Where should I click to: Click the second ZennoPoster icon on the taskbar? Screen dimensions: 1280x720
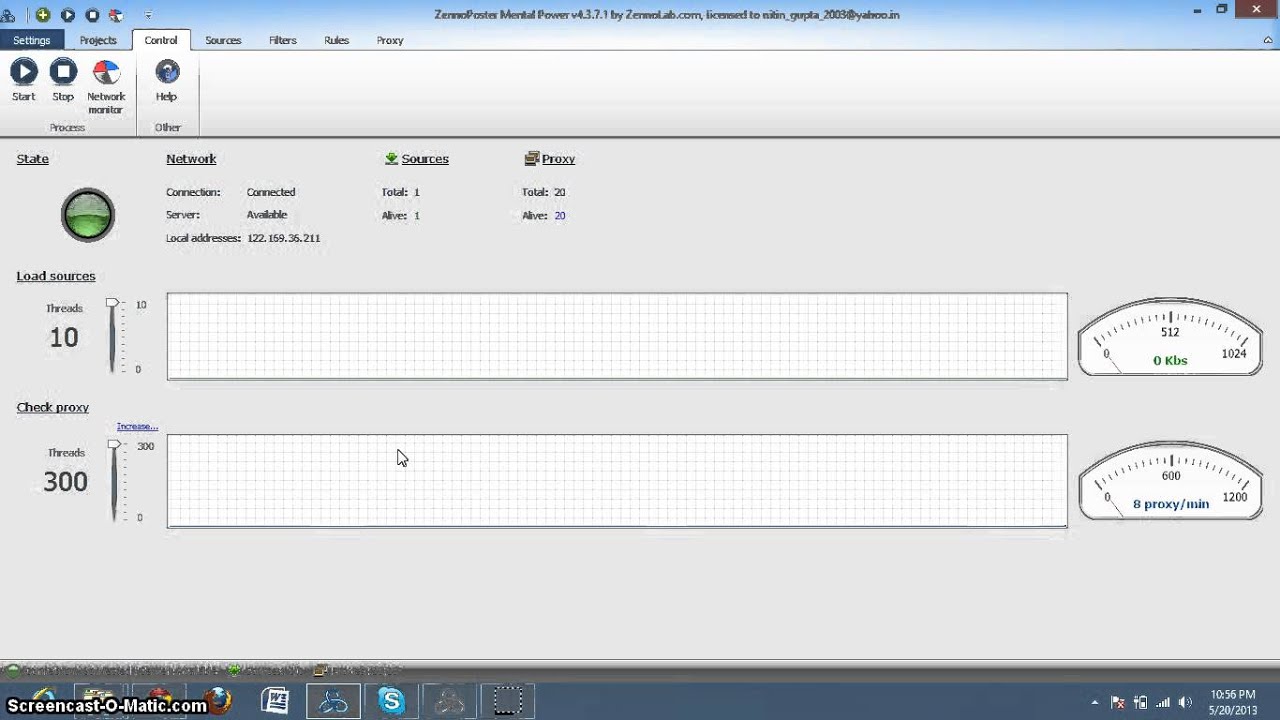[449, 700]
